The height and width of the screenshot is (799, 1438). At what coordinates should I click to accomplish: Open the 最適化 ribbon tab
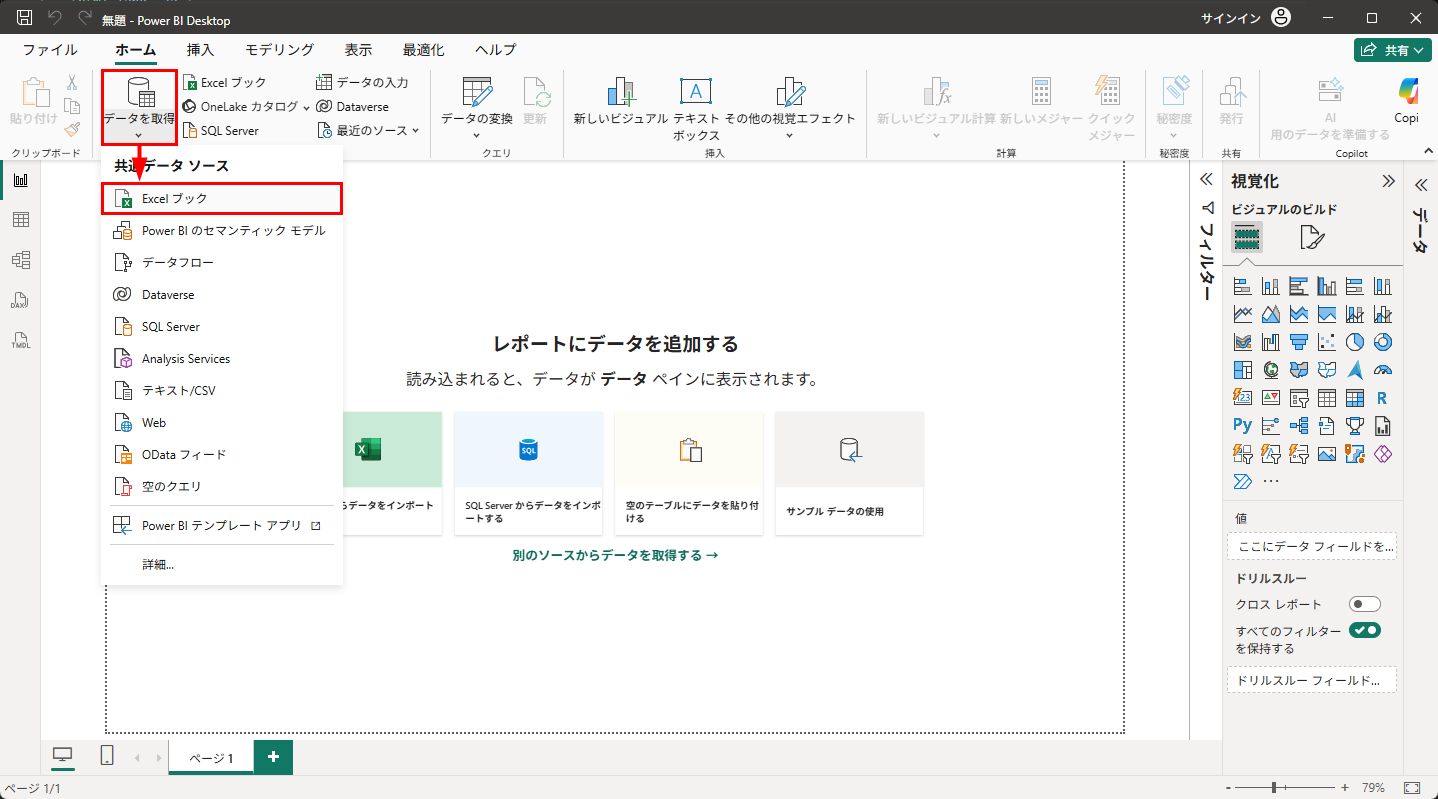tap(424, 50)
